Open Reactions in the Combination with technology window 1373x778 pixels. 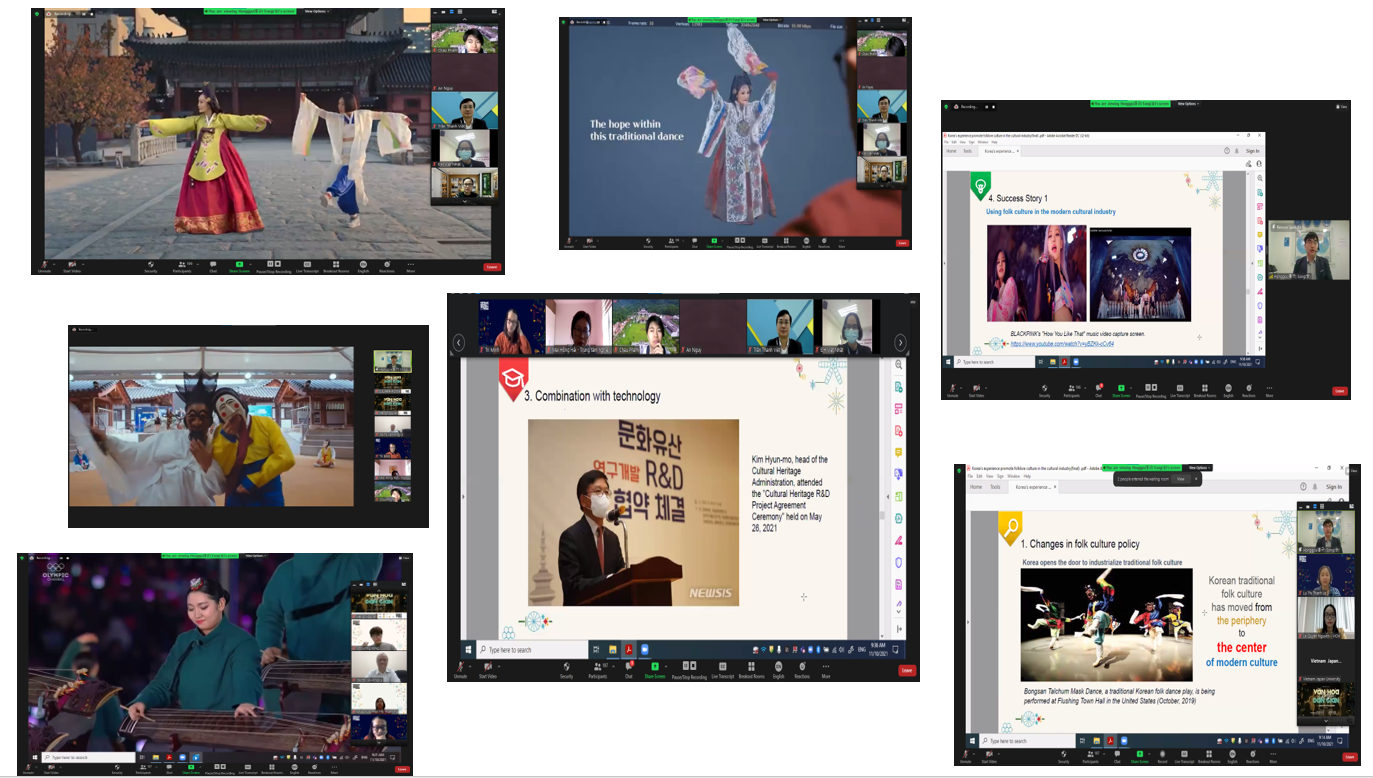[x=802, y=671]
